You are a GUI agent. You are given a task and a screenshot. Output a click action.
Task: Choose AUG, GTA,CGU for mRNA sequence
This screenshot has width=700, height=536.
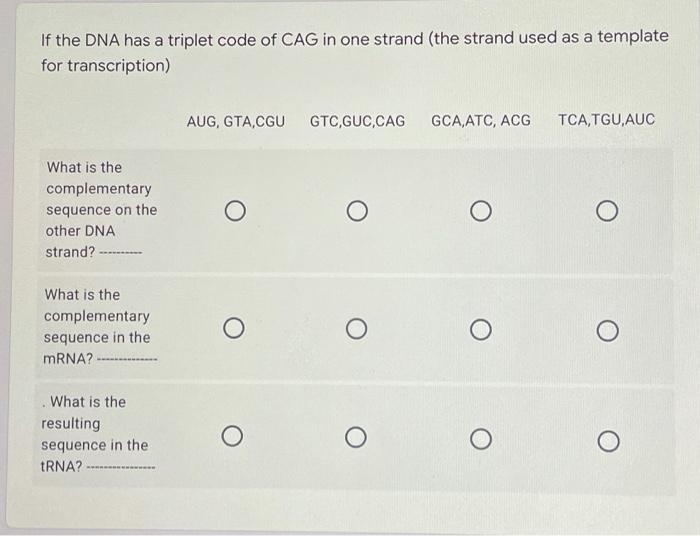pyautogui.click(x=234, y=328)
